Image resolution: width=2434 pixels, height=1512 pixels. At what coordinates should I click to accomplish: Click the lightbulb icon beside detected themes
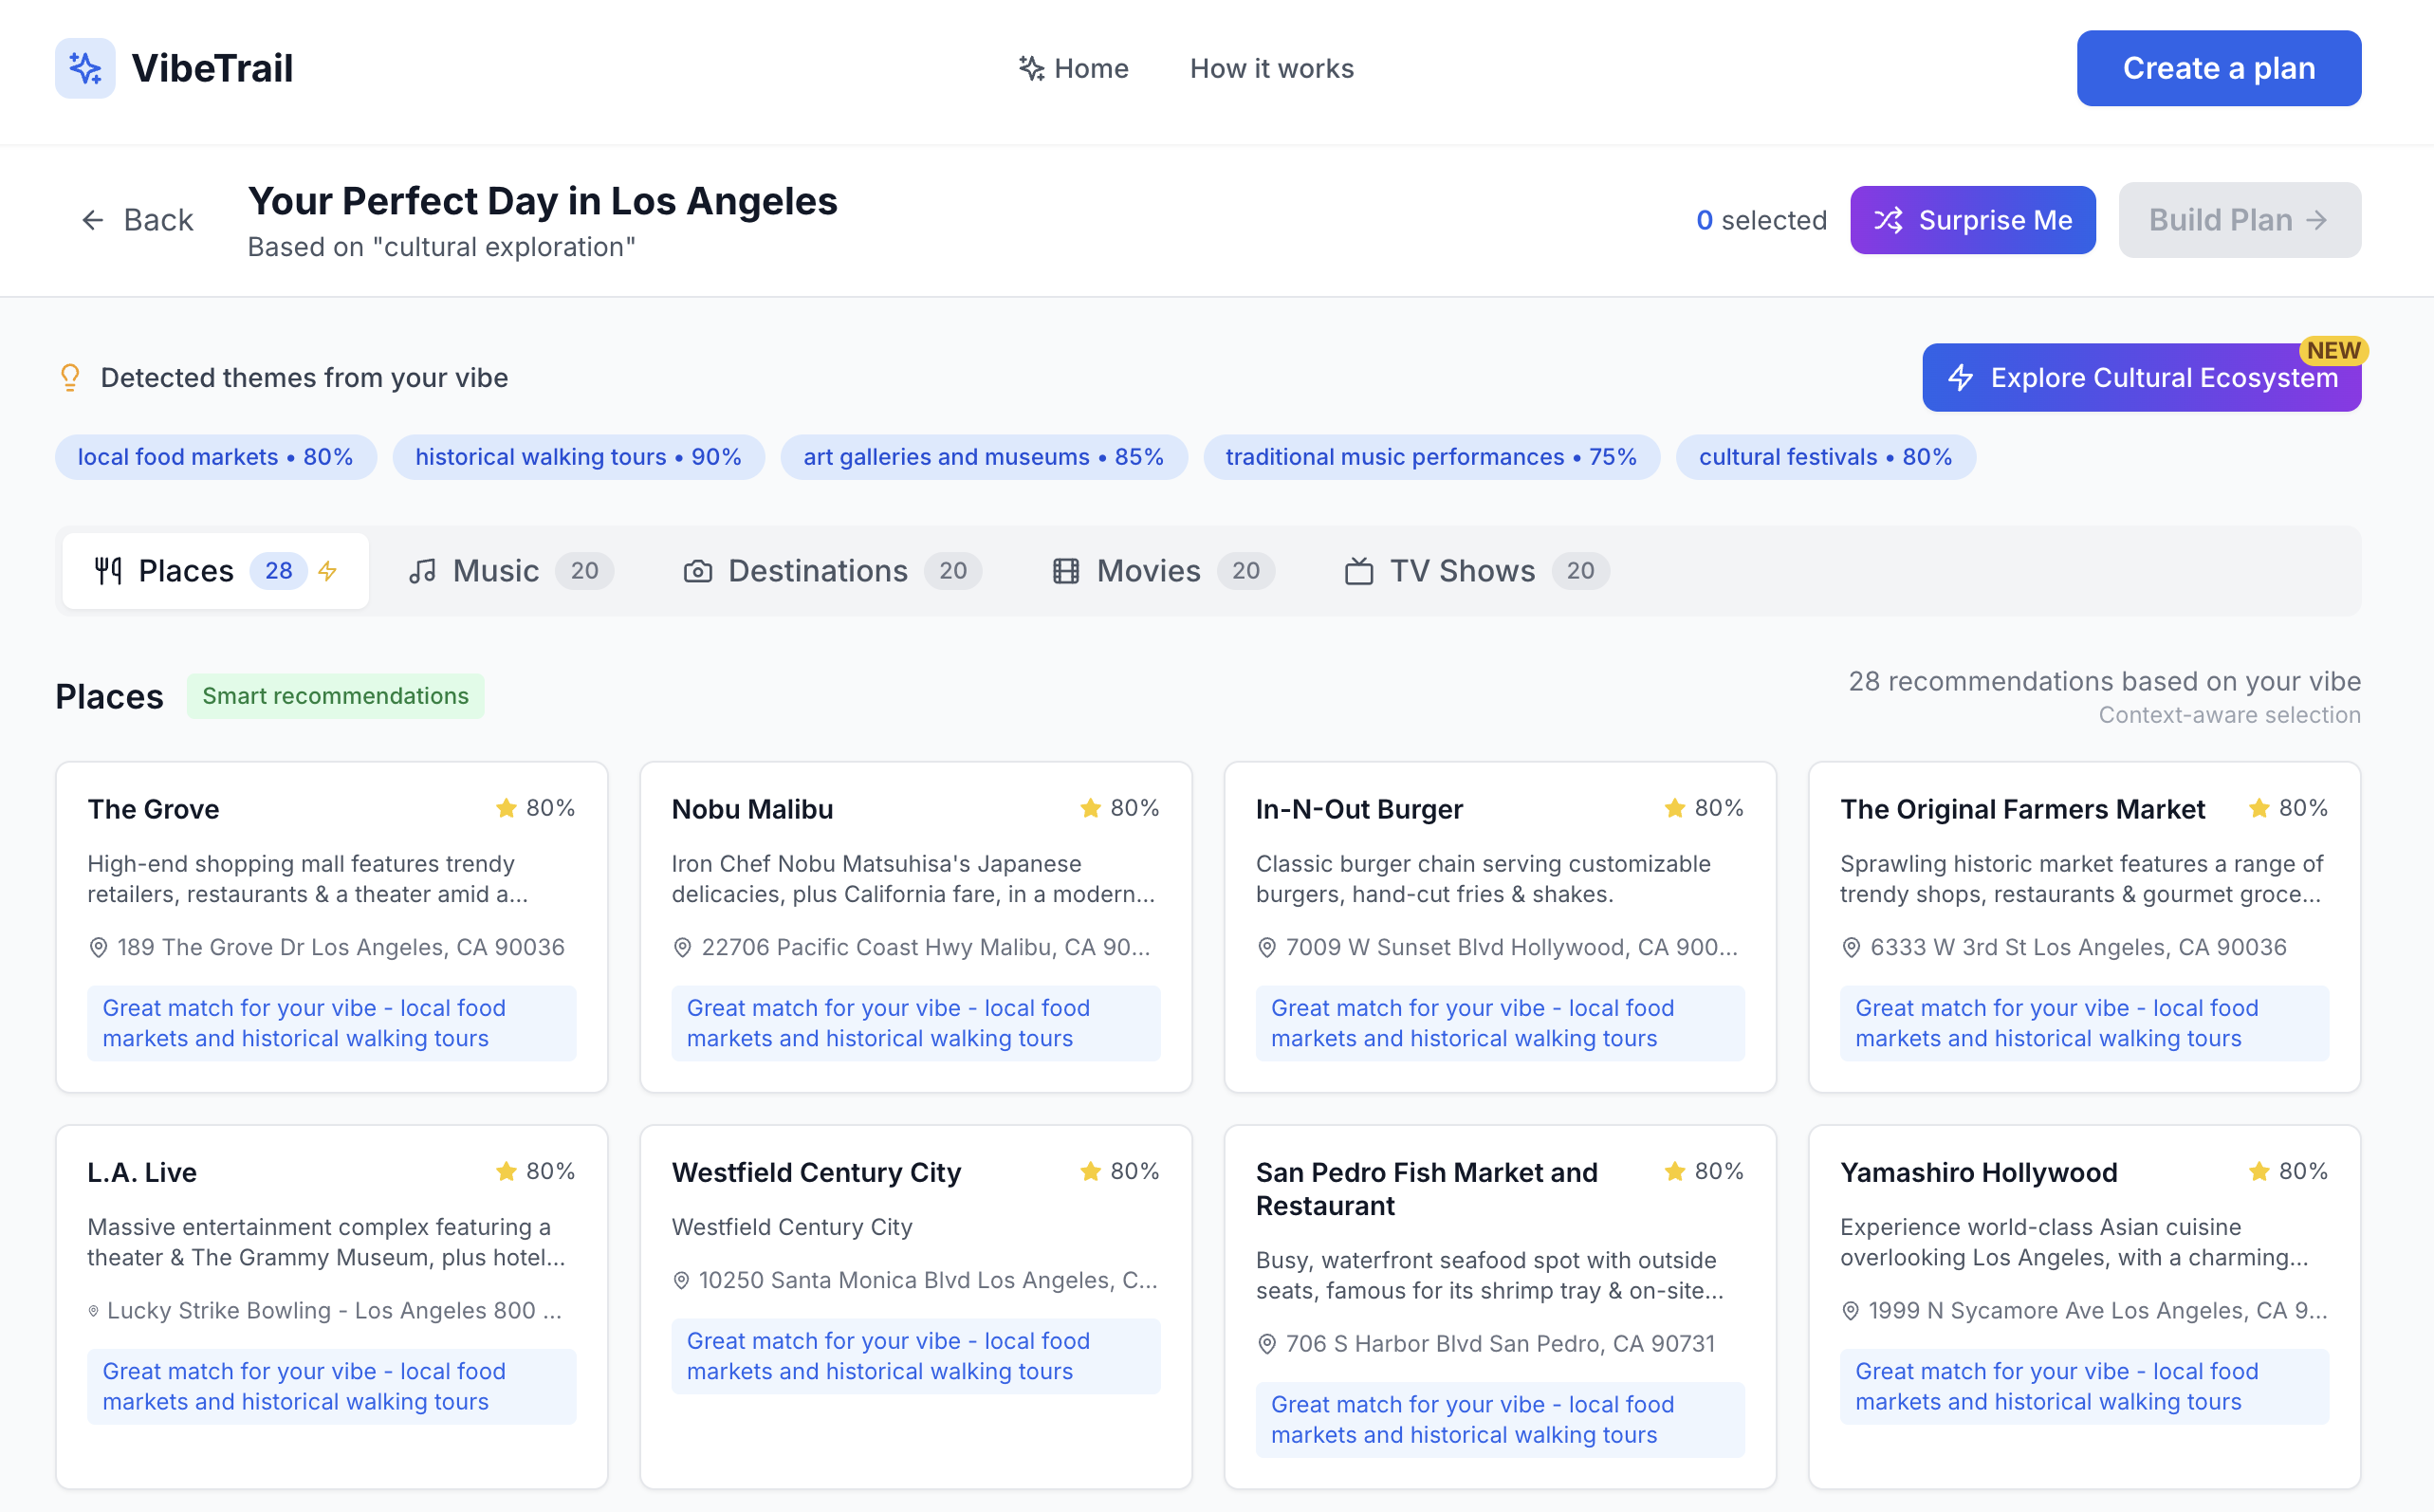point(70,378)
